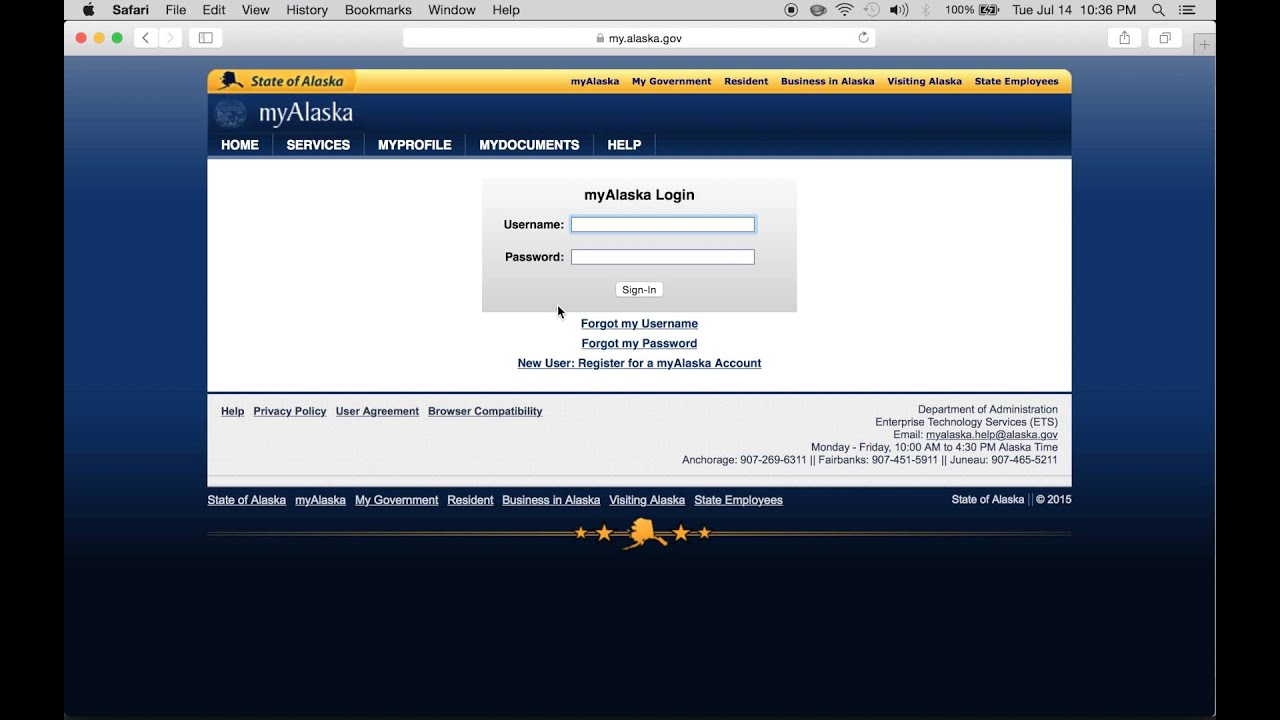Reload page using refresh icon

click(x=864, y=38)
